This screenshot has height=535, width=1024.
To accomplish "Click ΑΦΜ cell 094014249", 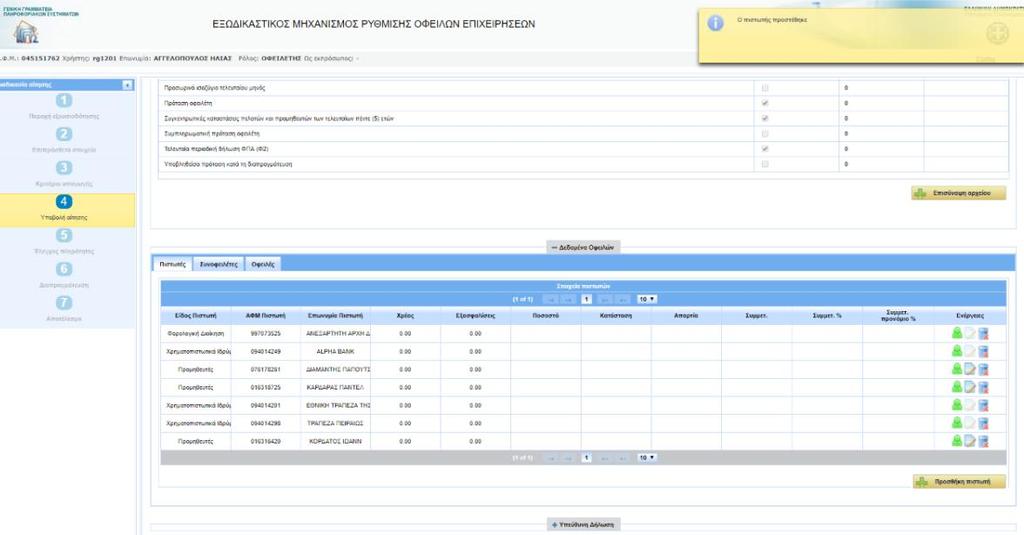I will pyautogui.click(x=266, y=351).
